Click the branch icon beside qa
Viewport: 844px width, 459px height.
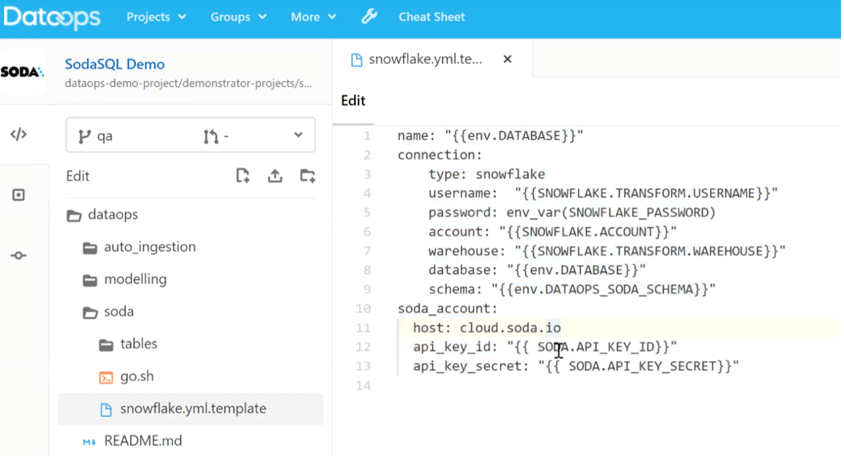tap(84, 137)
